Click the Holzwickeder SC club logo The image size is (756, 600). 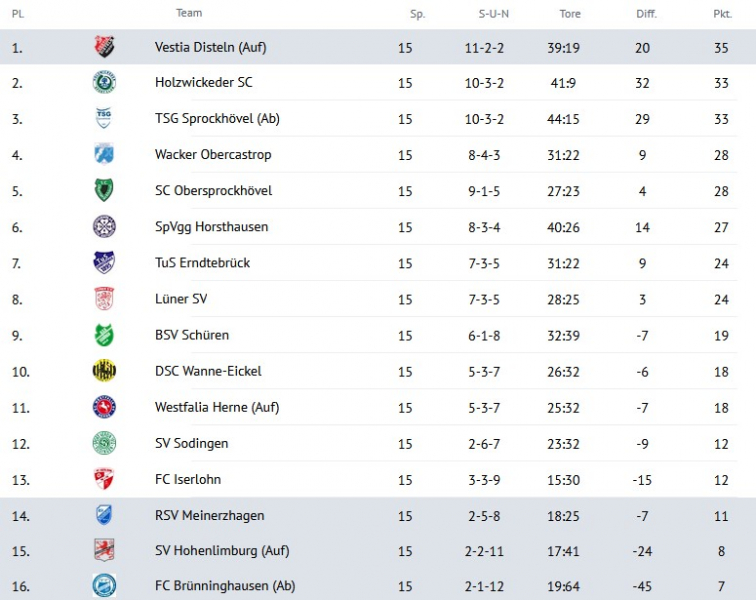coord(104,83)
